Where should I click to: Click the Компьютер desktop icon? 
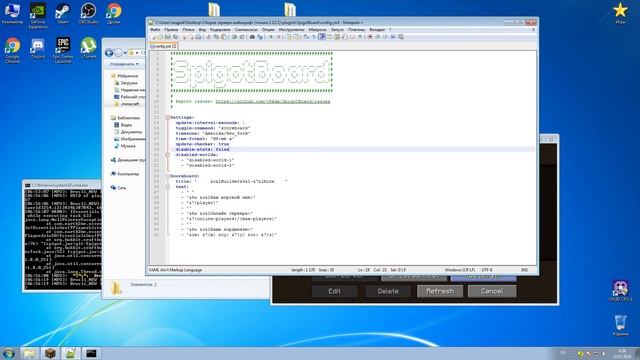[12, 13]
